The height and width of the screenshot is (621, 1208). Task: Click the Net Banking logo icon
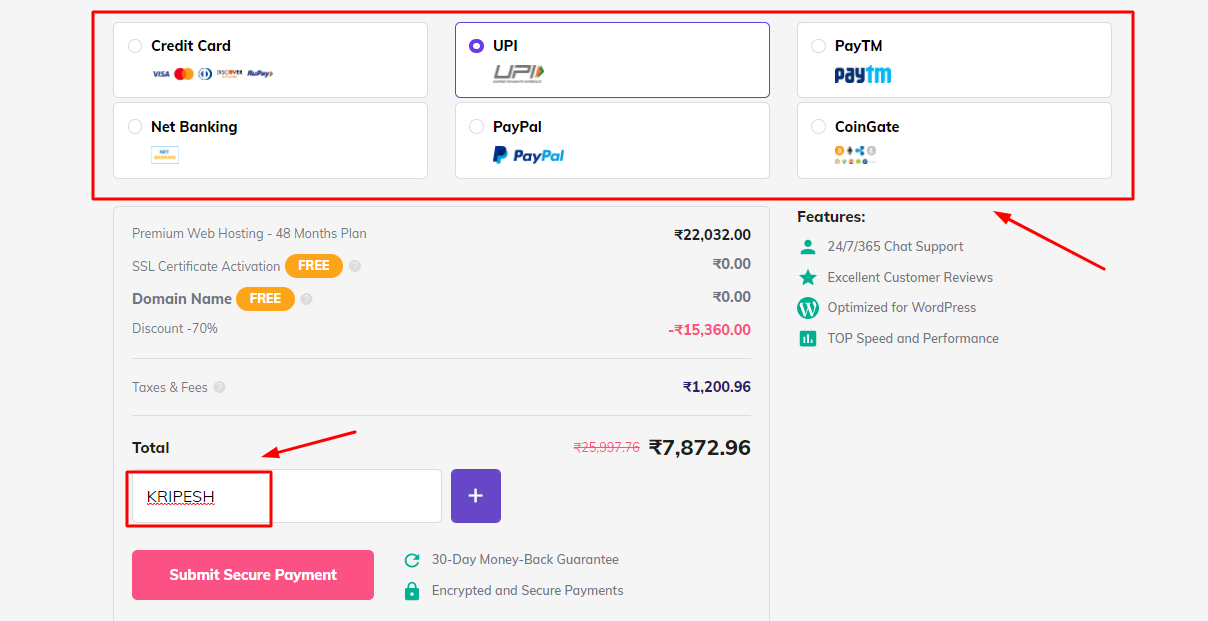click(x=165, y=154)
